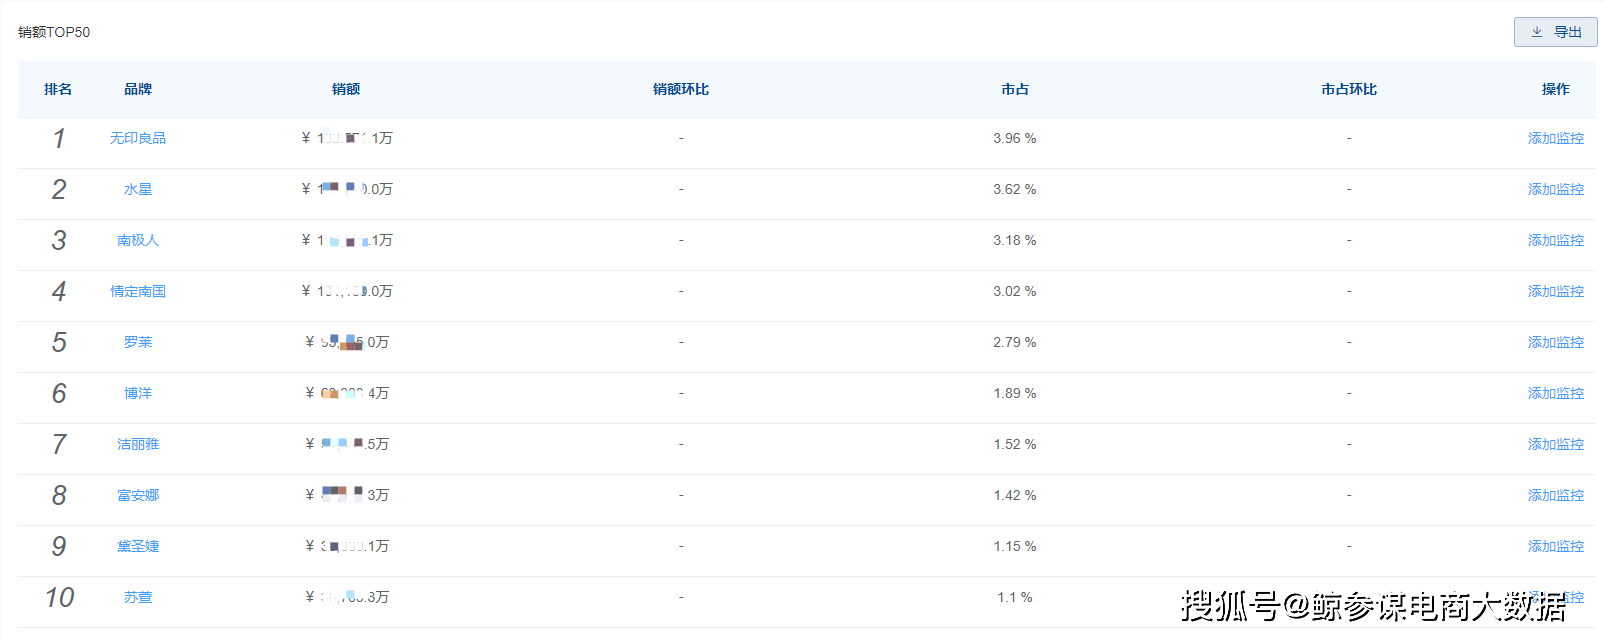Click 添加监控 for 富安娜 row
Viewport: 1605px width, 640px height.
(1555, 495)
